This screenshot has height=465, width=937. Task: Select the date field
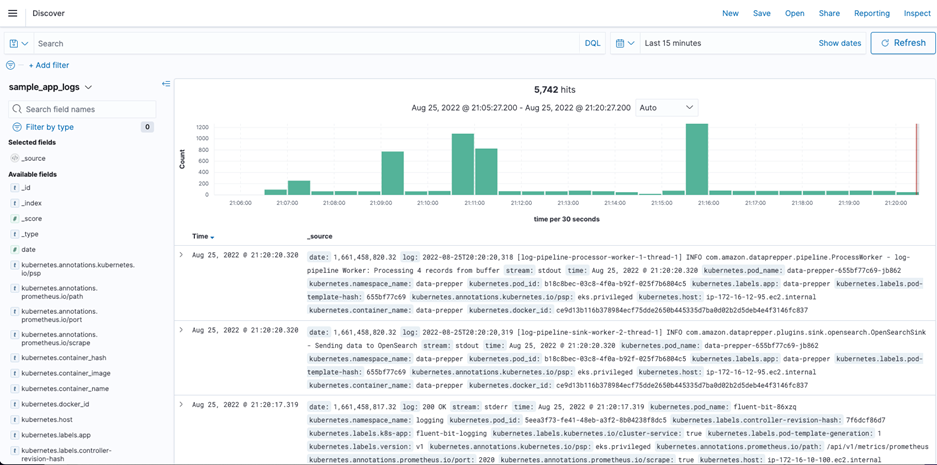29,250
